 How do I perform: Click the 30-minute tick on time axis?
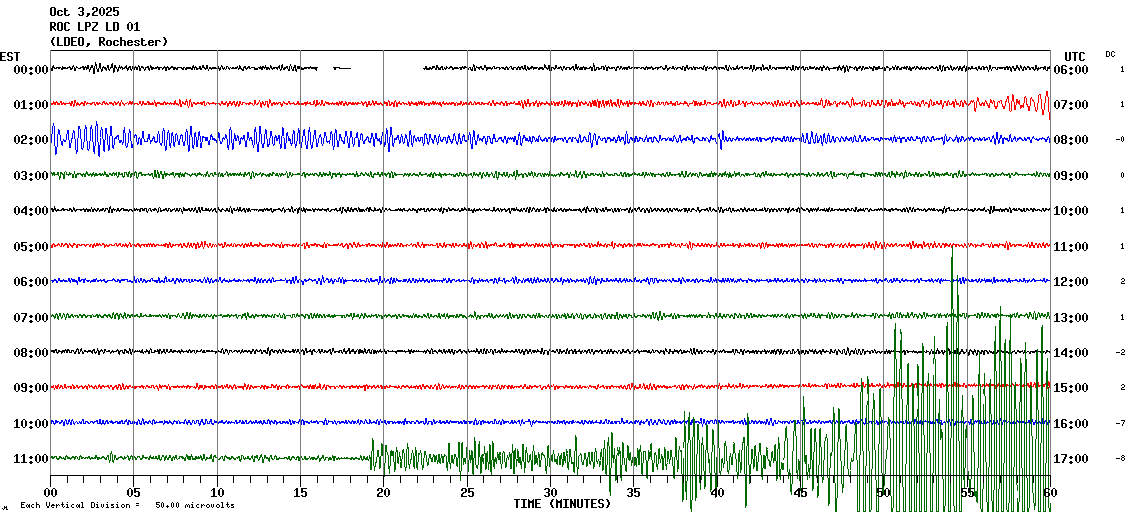tap(550, 493)
